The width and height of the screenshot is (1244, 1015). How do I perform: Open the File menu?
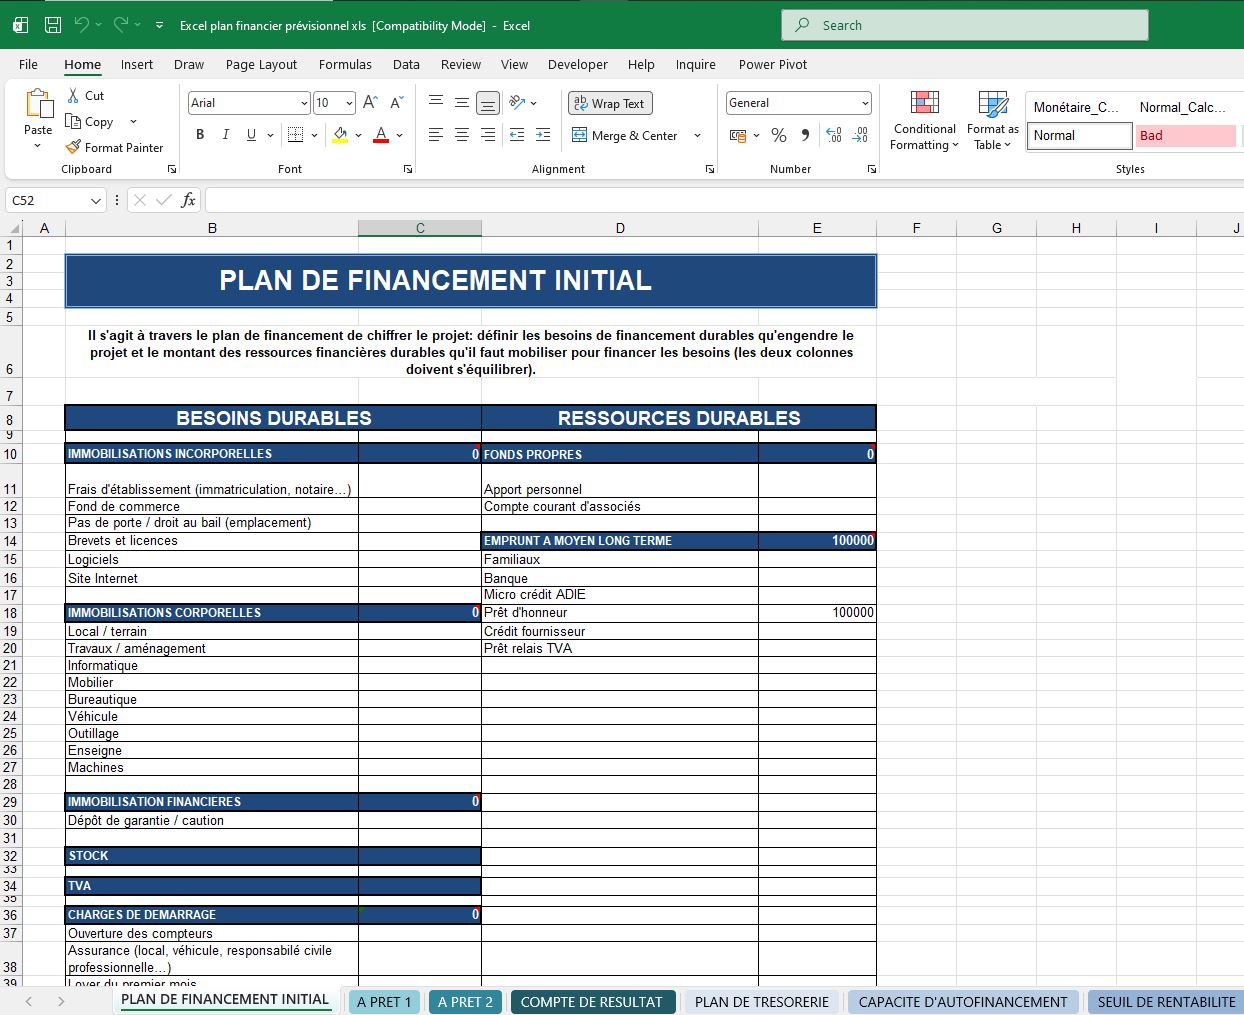point(28,64)
